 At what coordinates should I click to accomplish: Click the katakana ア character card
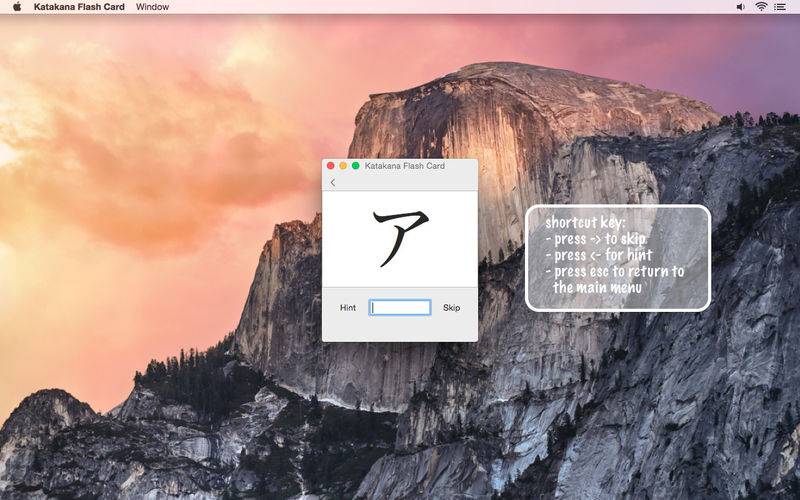(x=401, y=238)
